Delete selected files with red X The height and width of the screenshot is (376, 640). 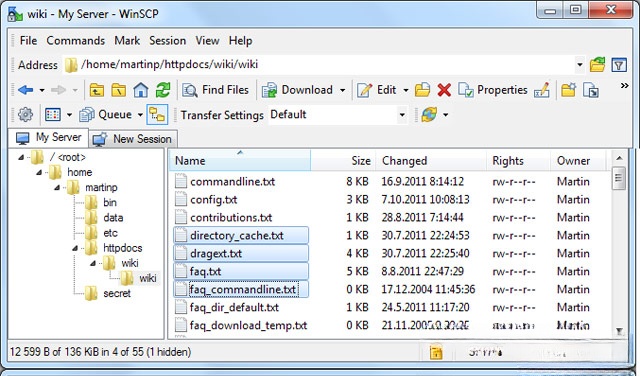pos(444,90)
